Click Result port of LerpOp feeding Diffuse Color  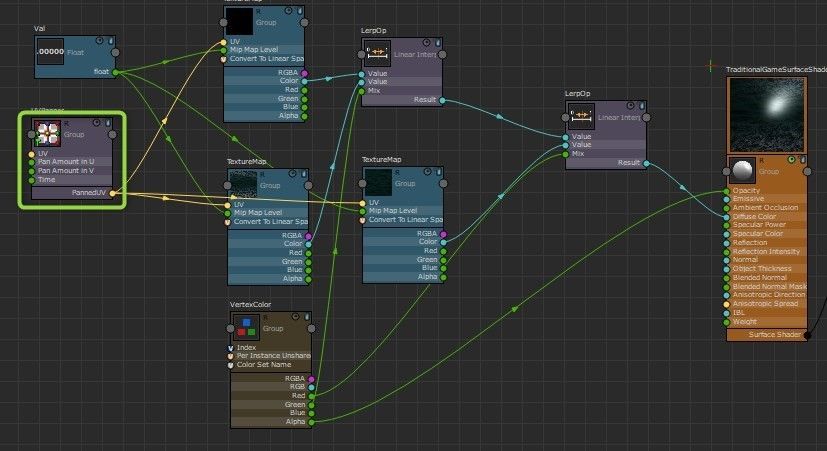[x=646, y=164]
